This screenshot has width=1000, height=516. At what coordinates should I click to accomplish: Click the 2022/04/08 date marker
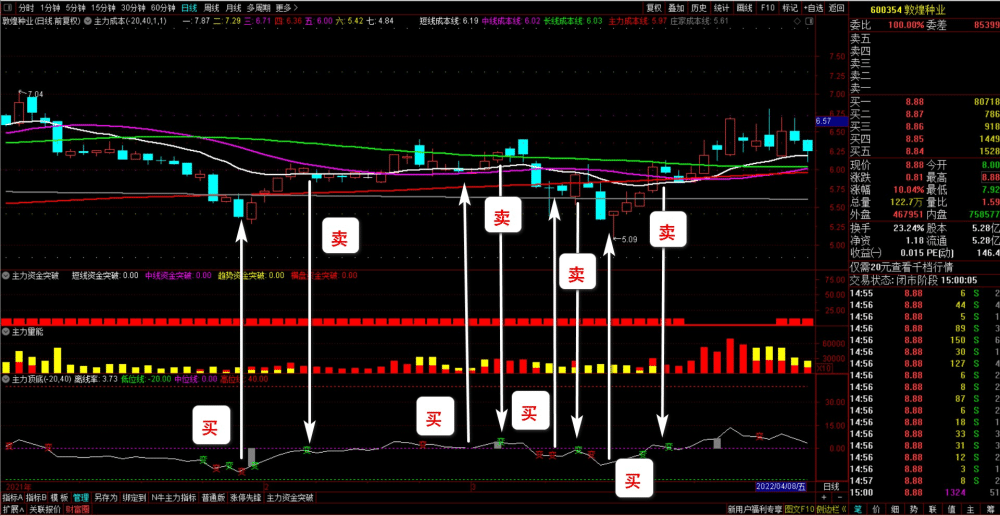coord(781,487)
